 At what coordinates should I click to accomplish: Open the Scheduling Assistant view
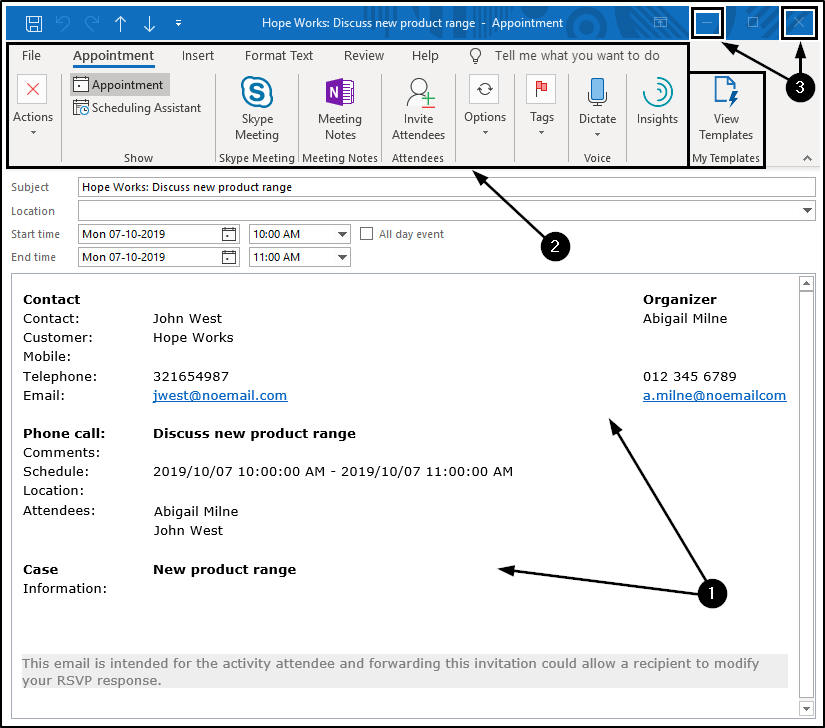click(137, 108)
